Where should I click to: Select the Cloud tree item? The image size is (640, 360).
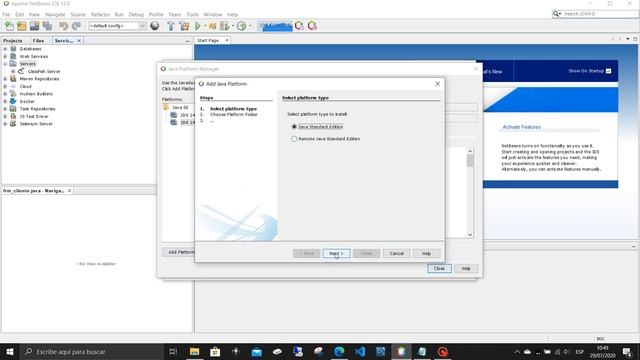25,87
